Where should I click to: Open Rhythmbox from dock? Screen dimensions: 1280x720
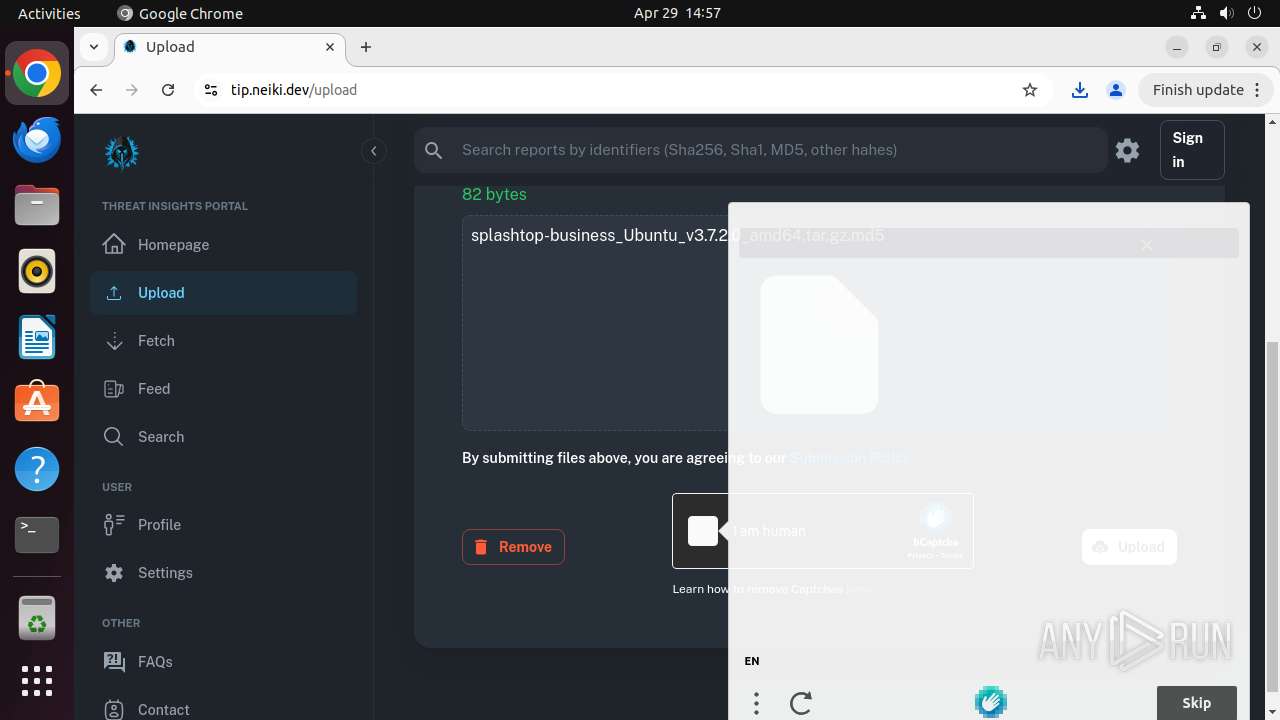click(x=37, y=271)
